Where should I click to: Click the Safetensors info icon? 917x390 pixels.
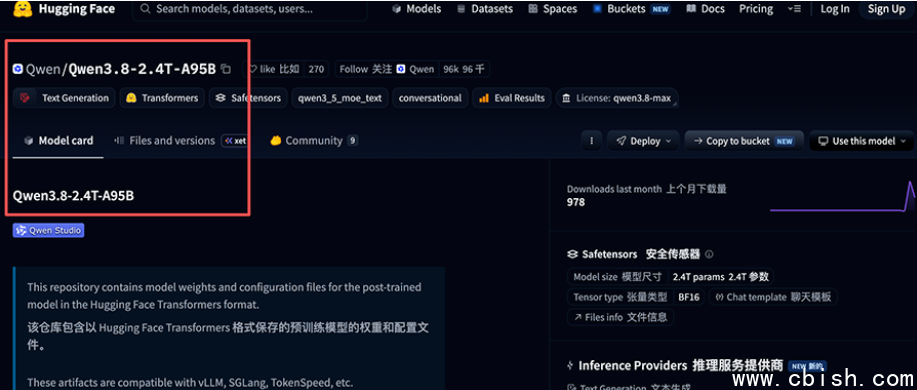(709, 254)
